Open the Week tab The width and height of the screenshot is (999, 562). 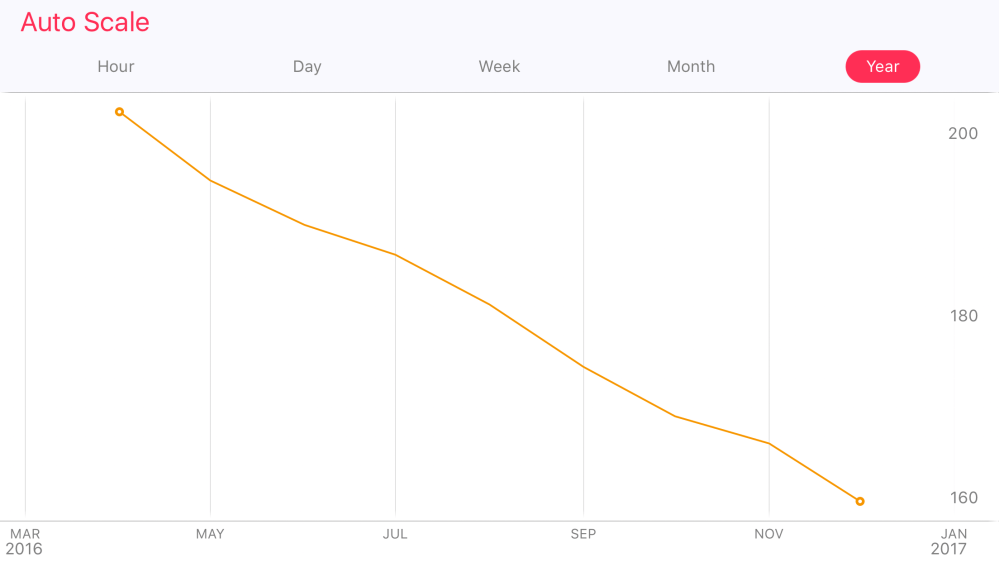click(x=499, y=67)
